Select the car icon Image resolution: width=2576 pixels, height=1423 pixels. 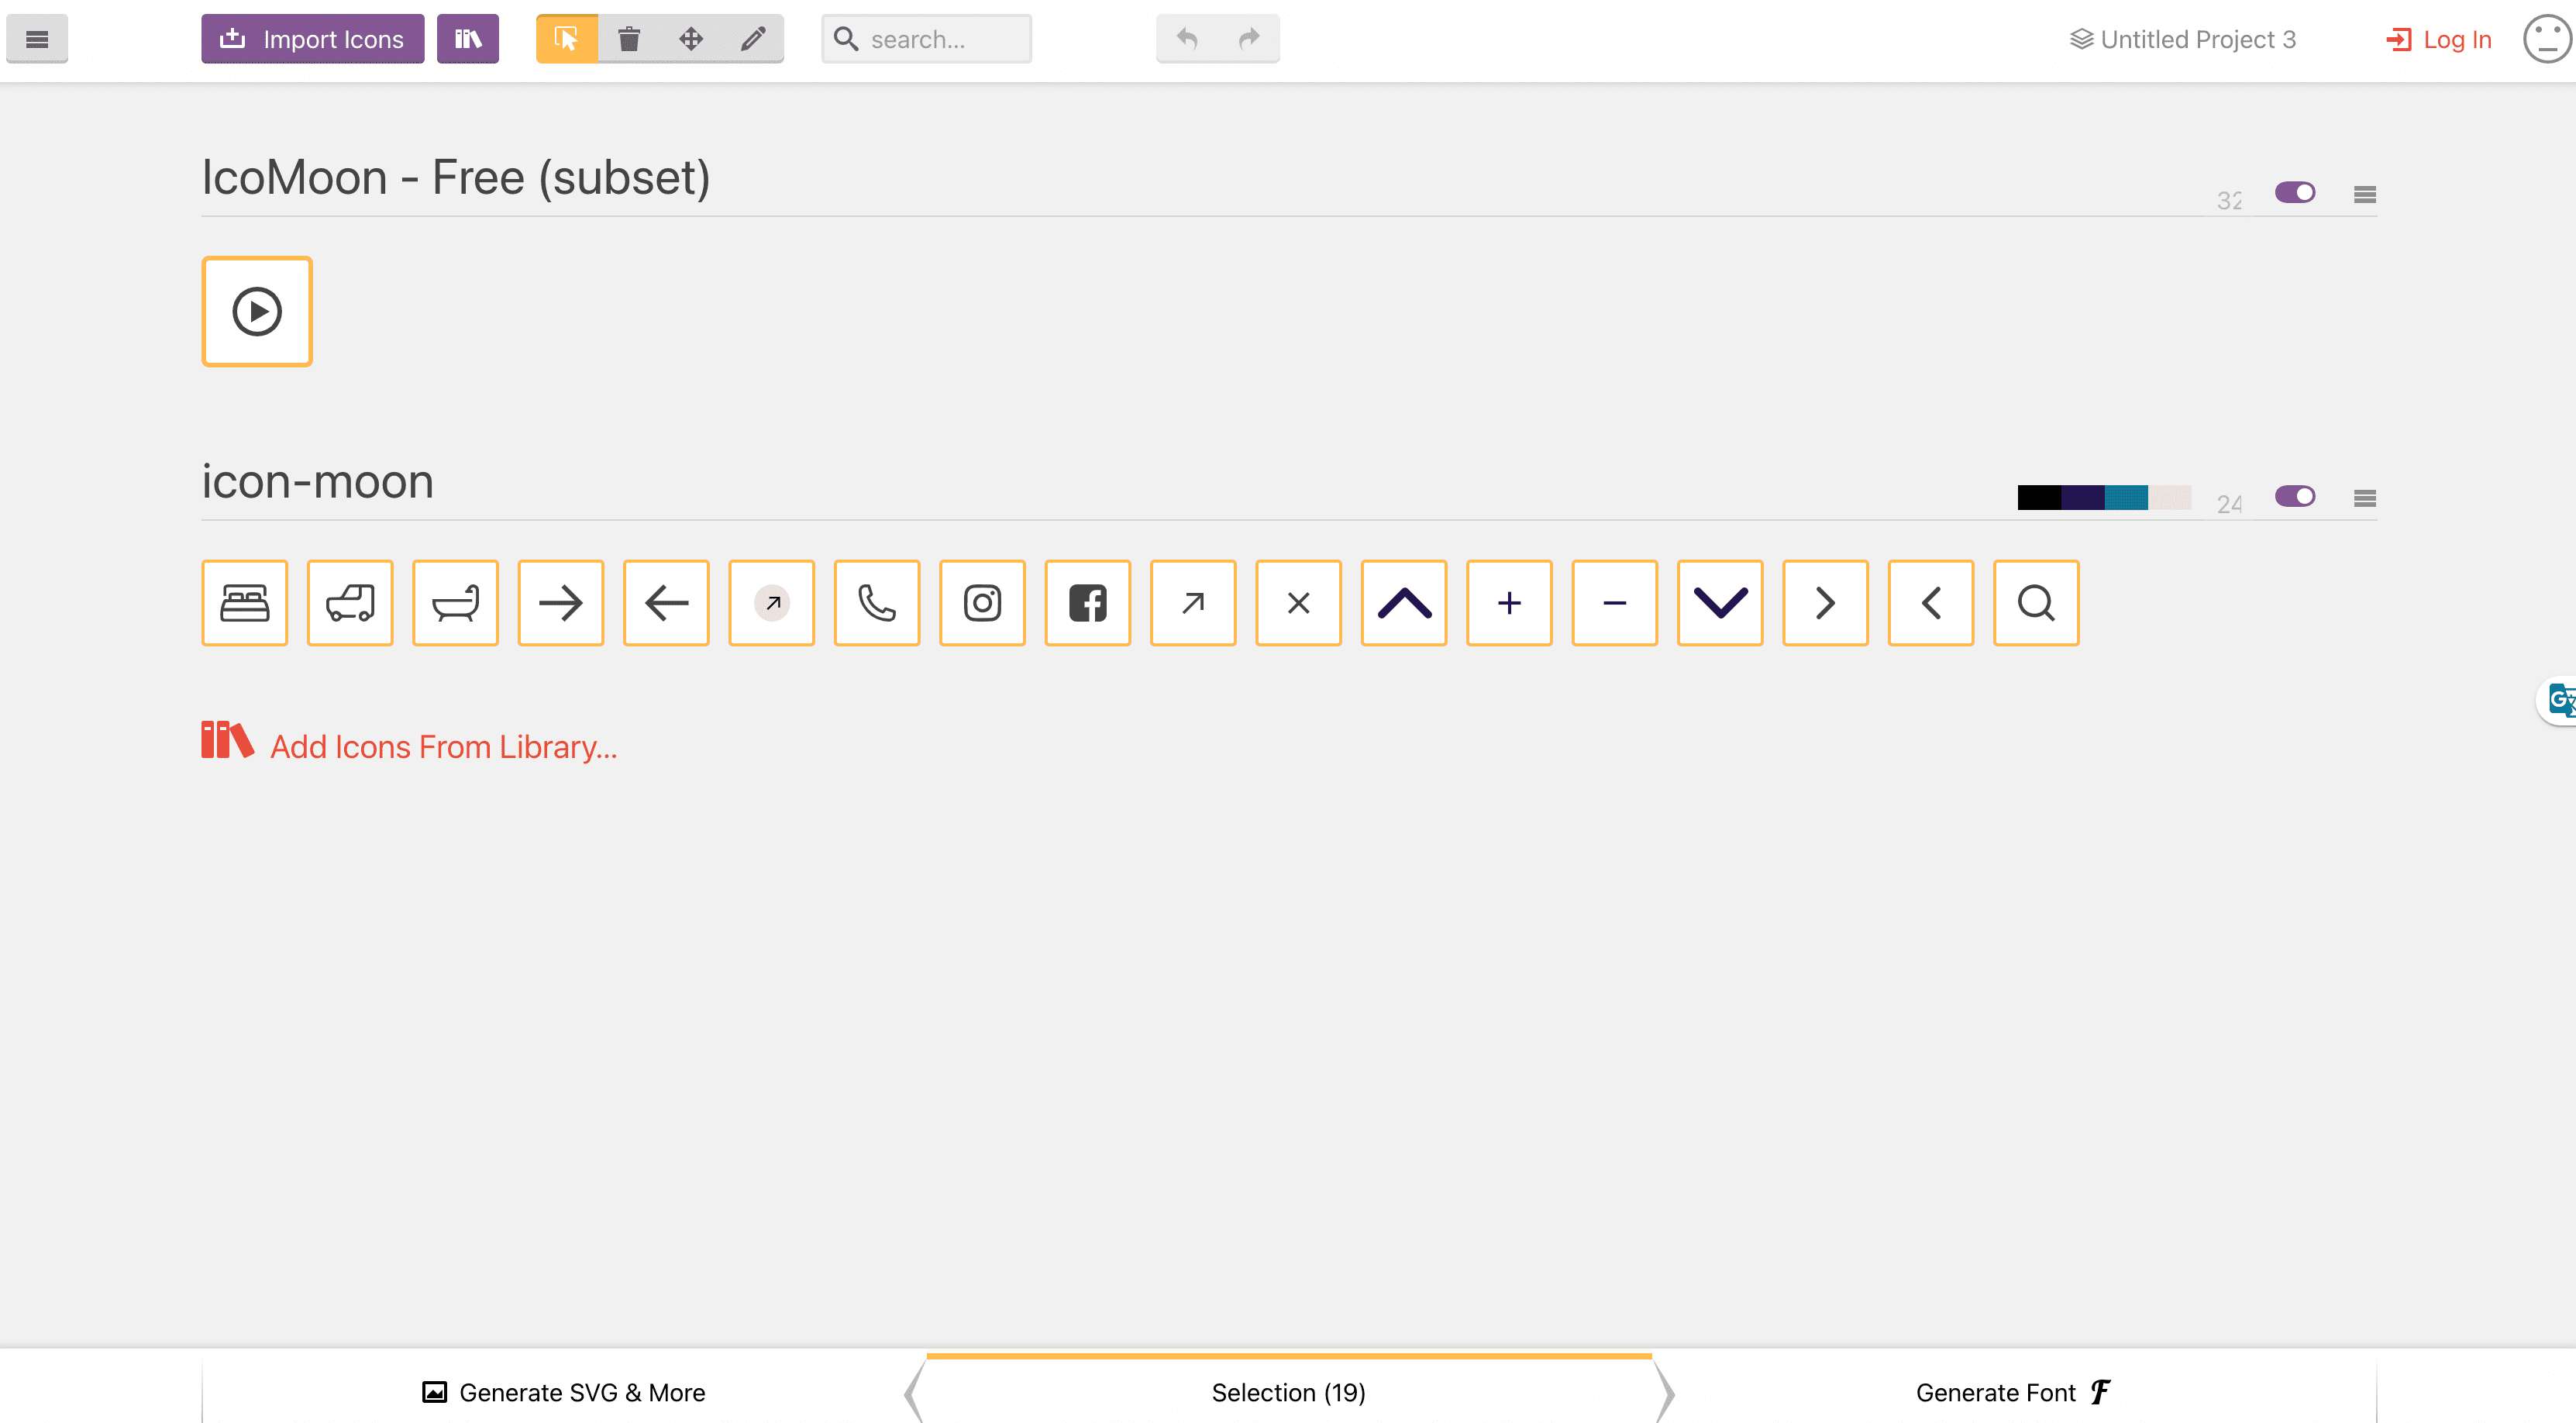[x=350, y=603]
